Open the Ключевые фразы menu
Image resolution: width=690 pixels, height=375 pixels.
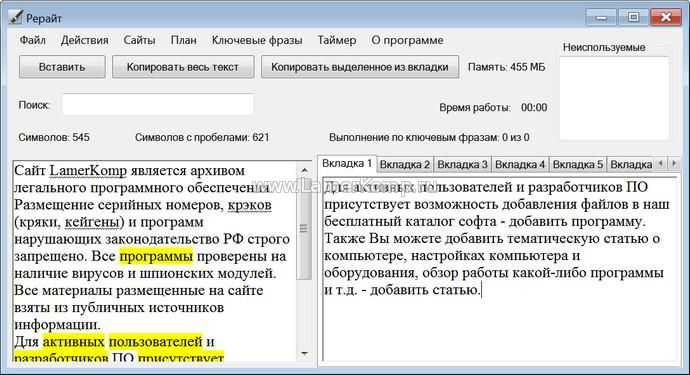pyautogui.click(x=257, y=40)
